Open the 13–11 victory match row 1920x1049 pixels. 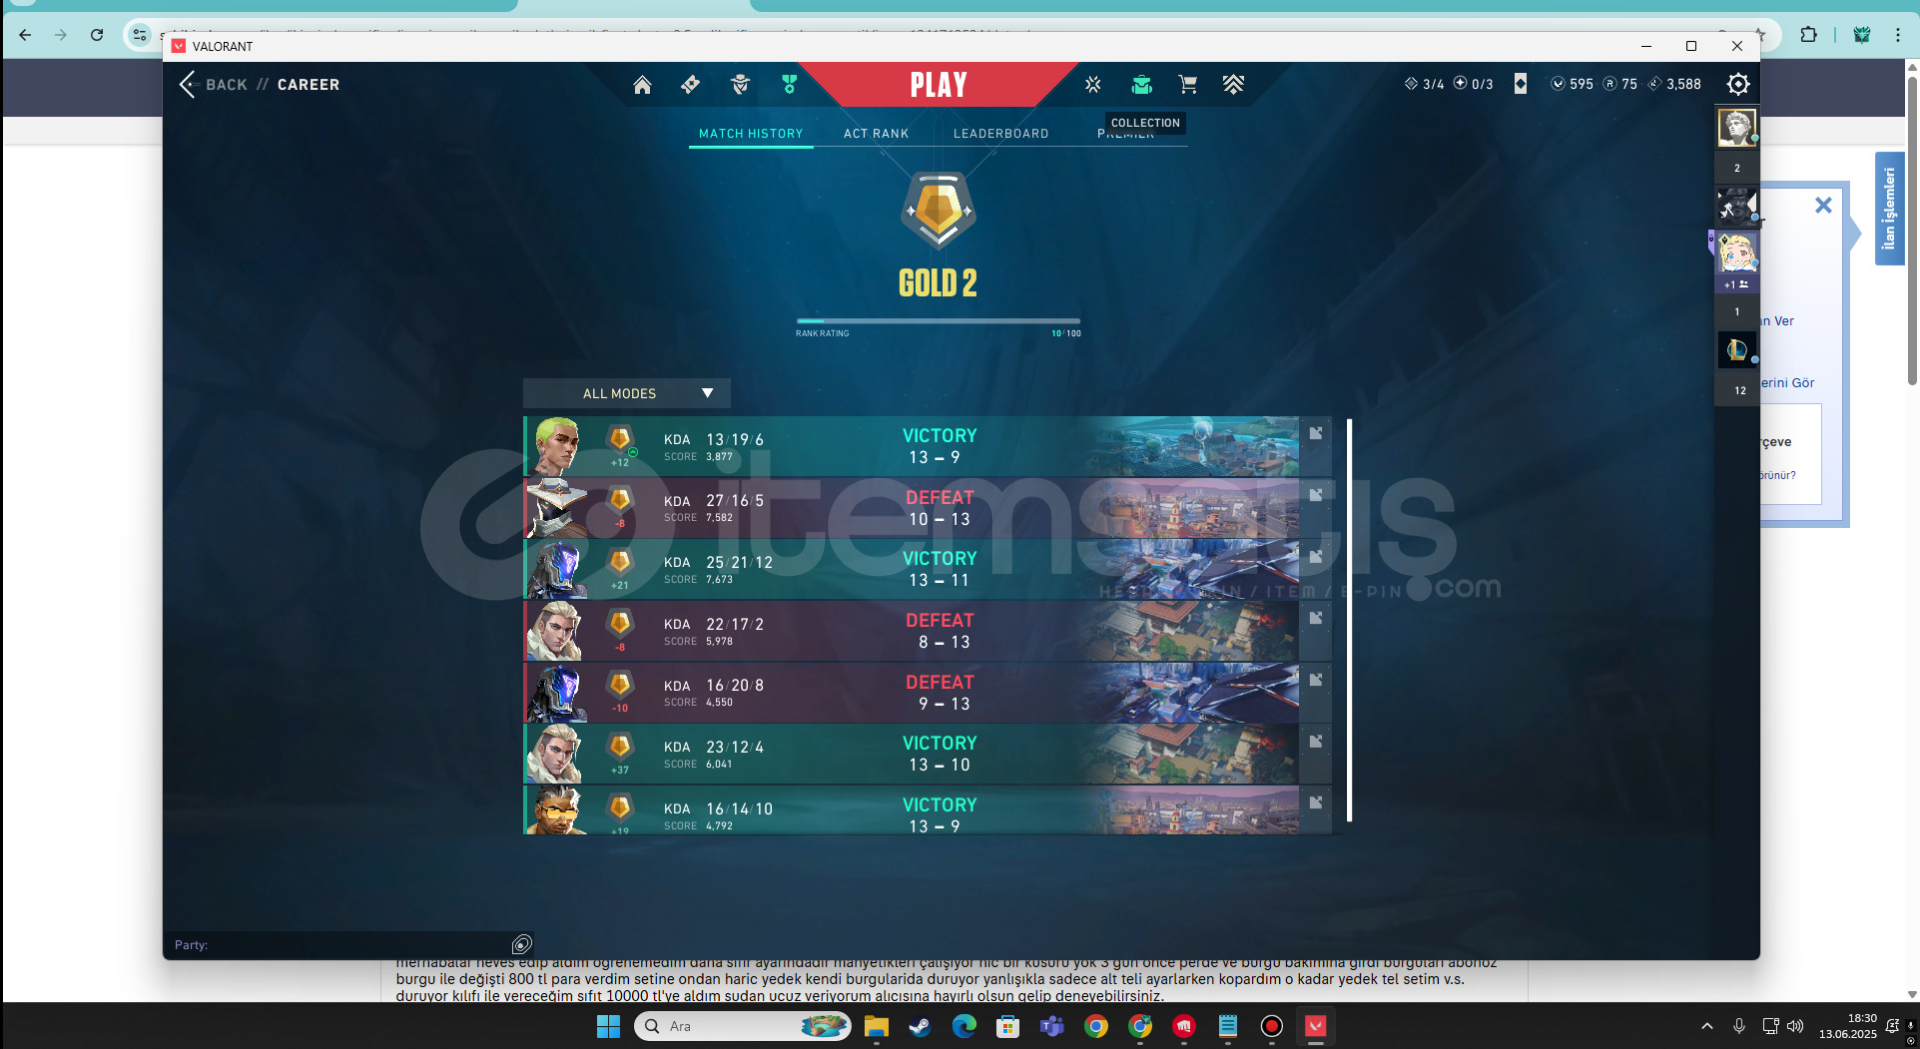pos(927,569)
